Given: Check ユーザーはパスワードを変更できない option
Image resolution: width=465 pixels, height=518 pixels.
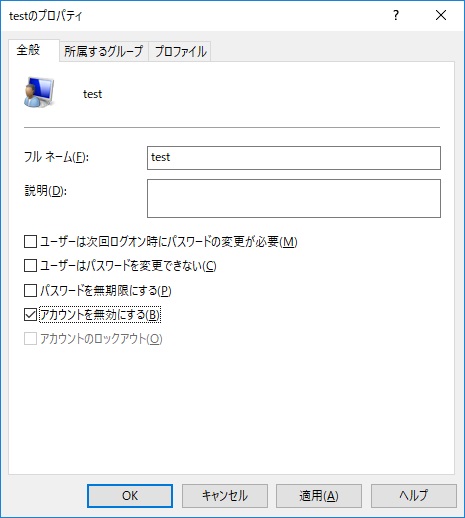Looking at the screenshot, I should [x=30, y=266].
